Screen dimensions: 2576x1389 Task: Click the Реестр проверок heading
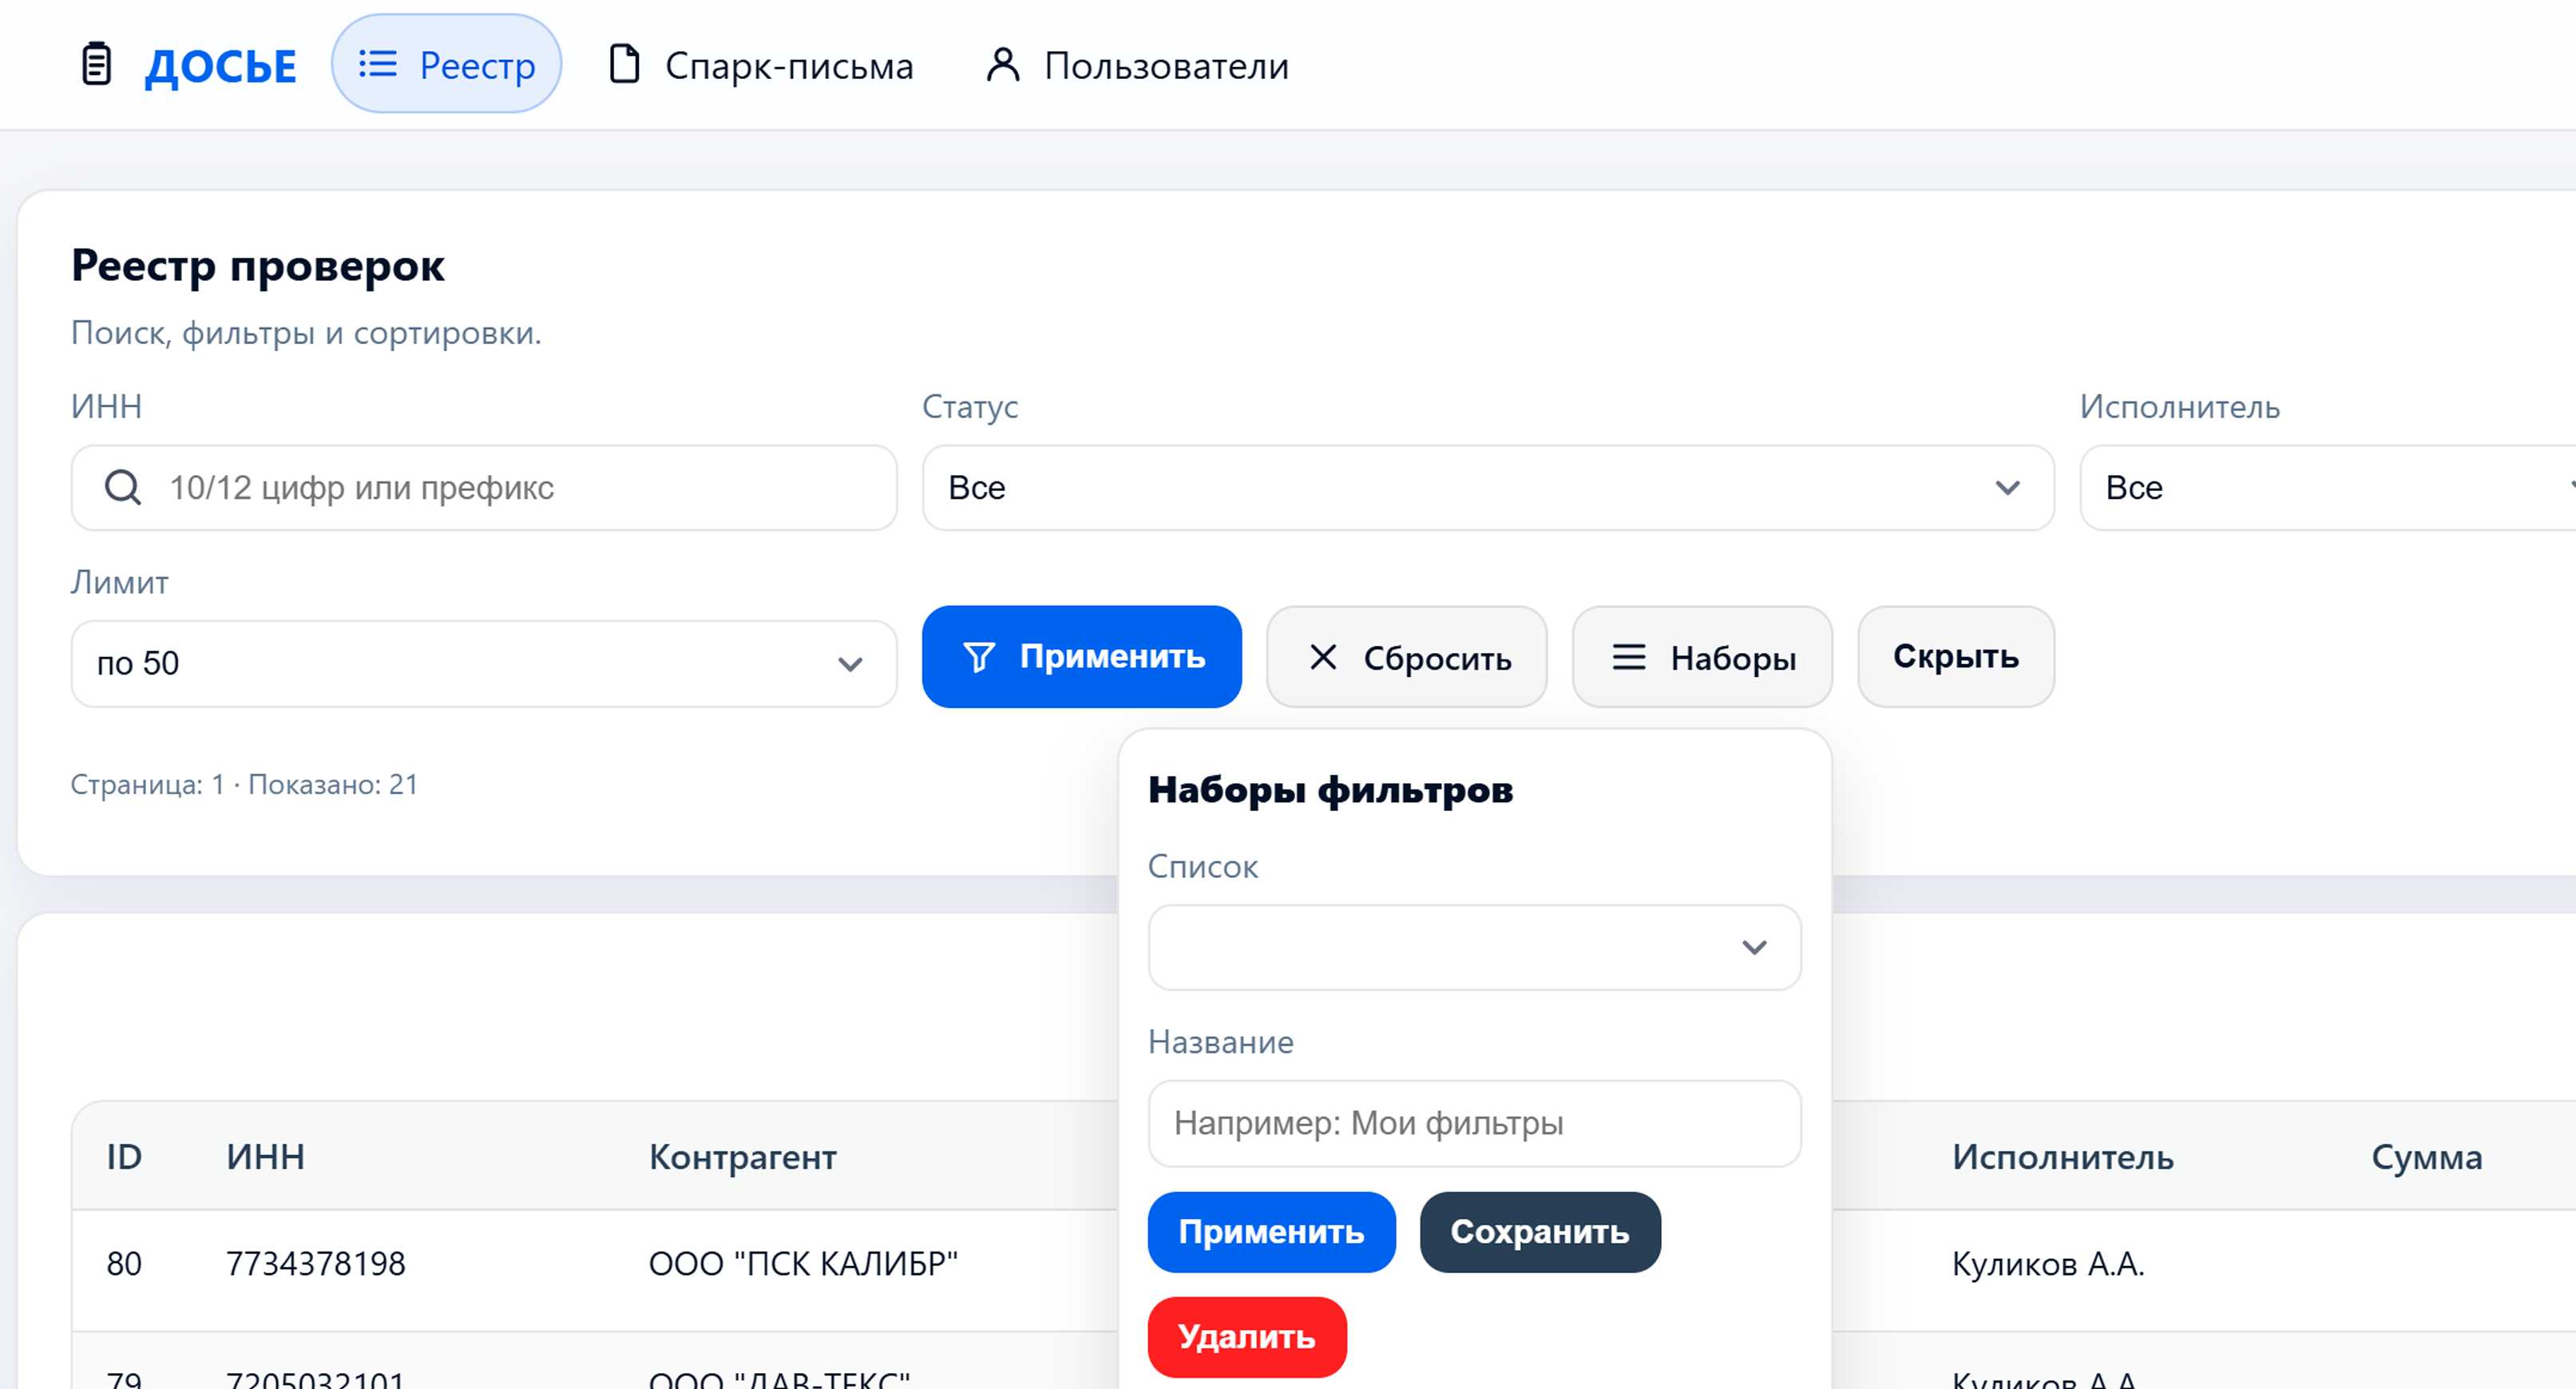point(258,266)
